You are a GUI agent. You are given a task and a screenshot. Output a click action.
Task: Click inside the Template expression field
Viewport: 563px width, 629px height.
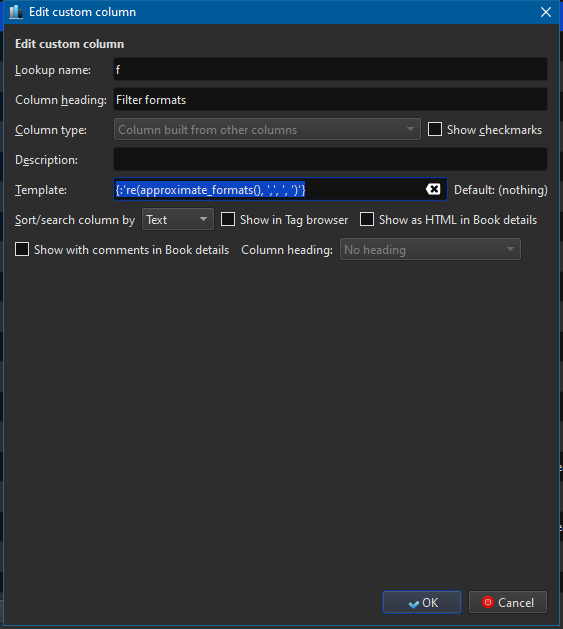click(280, 189)
